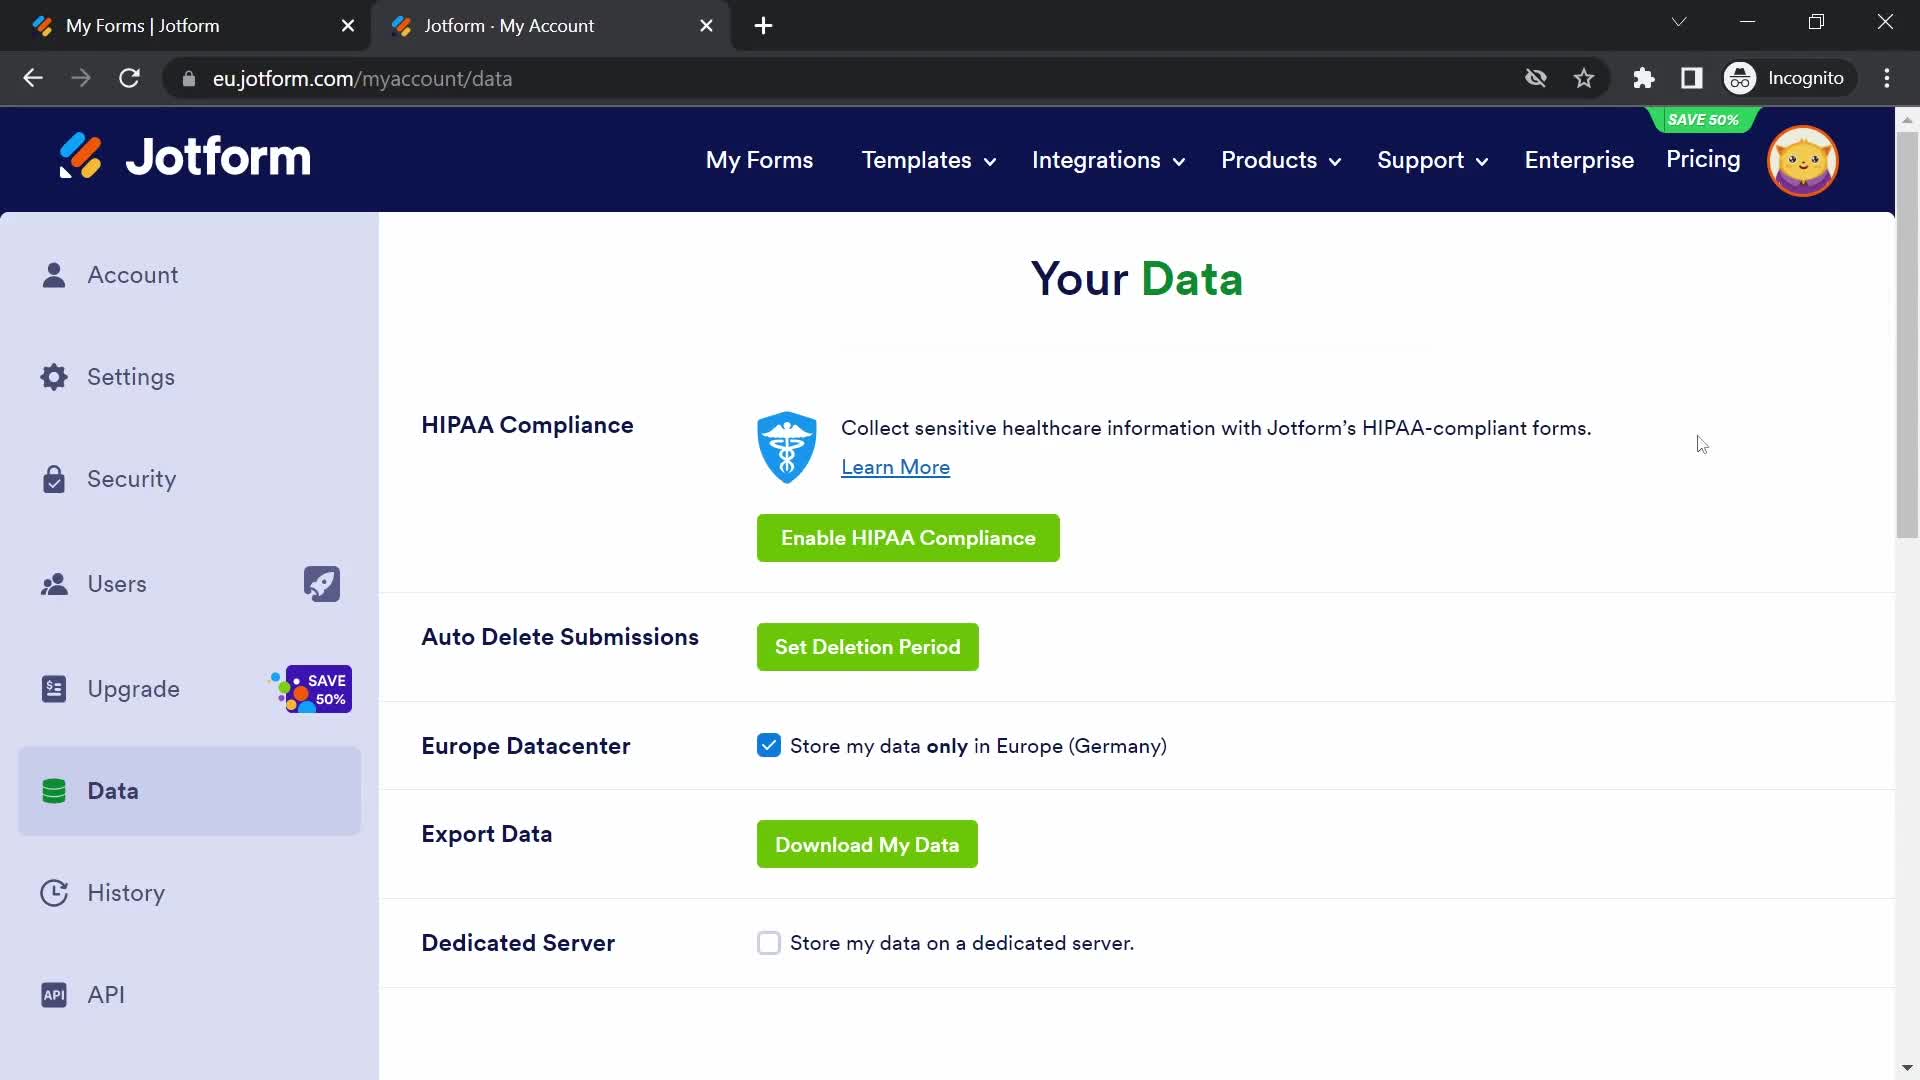Go to My Forms in navigation
Viewport: 1920px width, 1080px height.
pyautogui.click(x=759, y=160)
